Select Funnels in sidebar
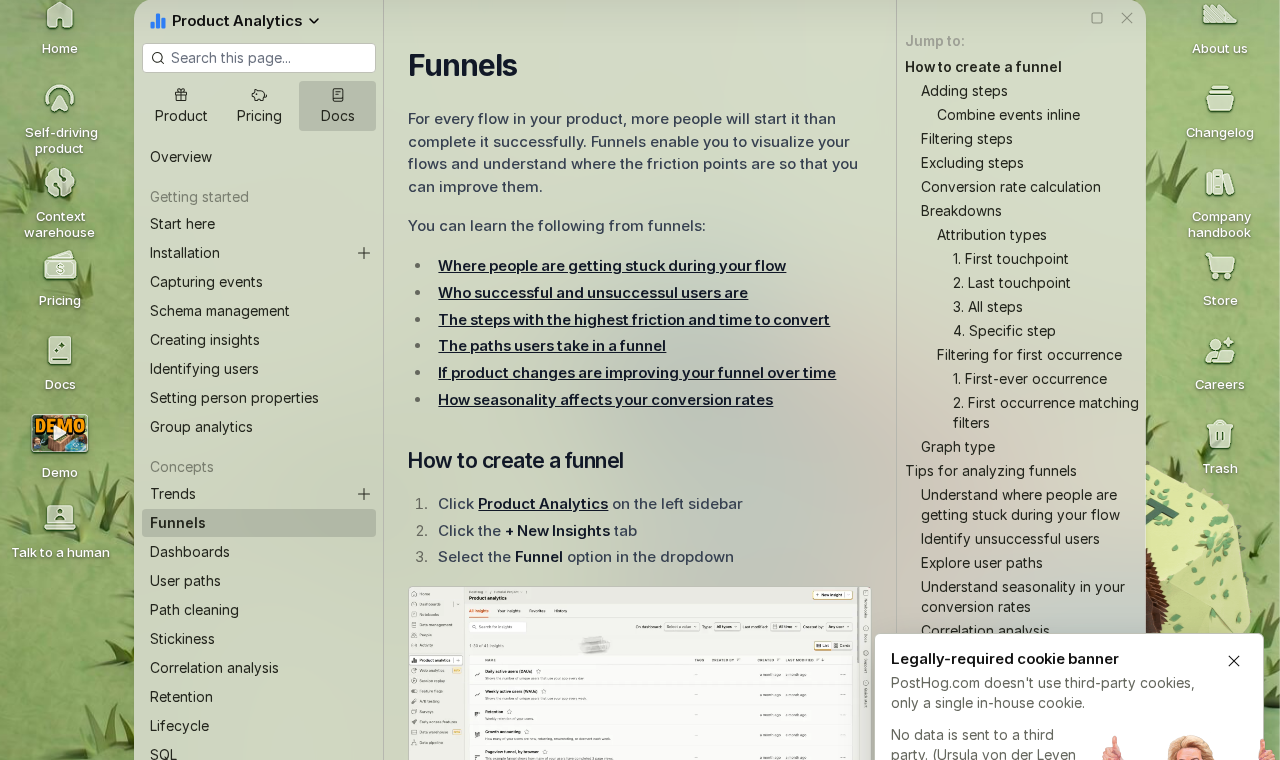 [x=259, y=523]
